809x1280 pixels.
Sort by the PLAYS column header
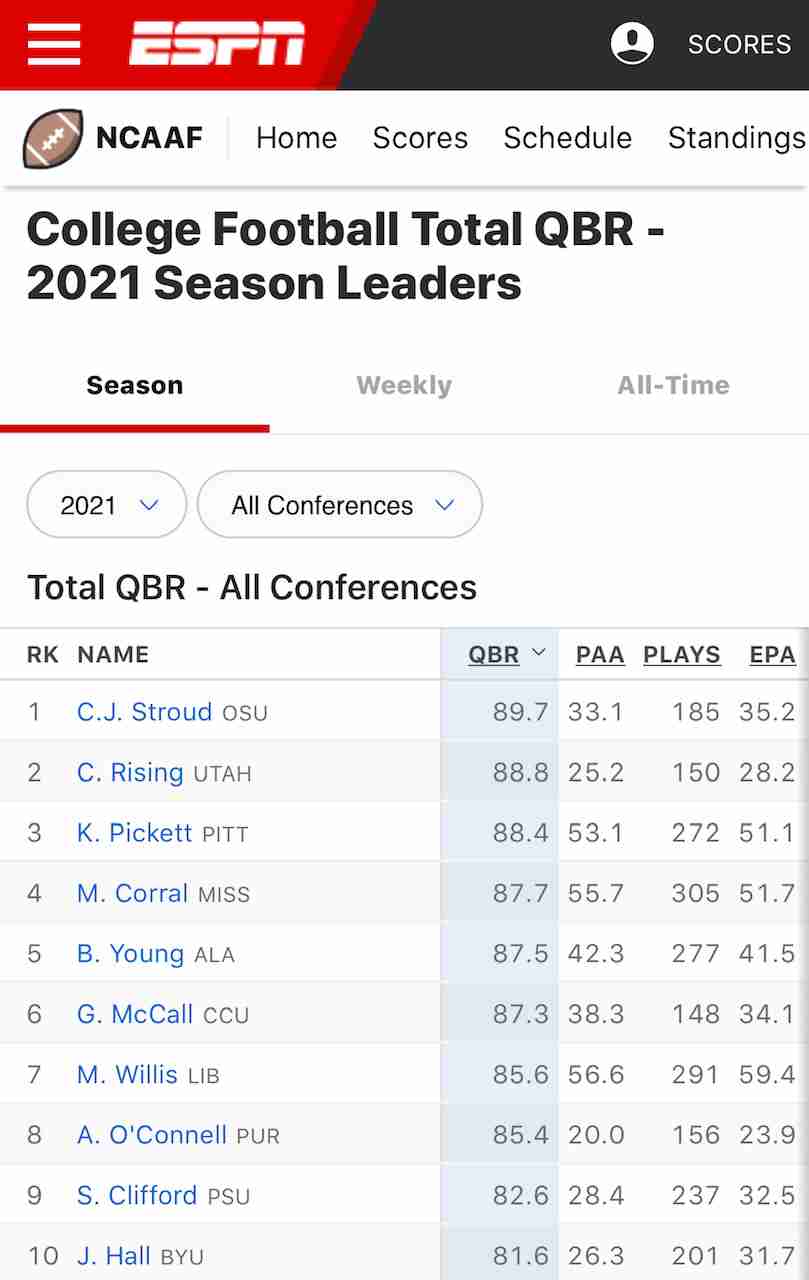click(682, 655)
